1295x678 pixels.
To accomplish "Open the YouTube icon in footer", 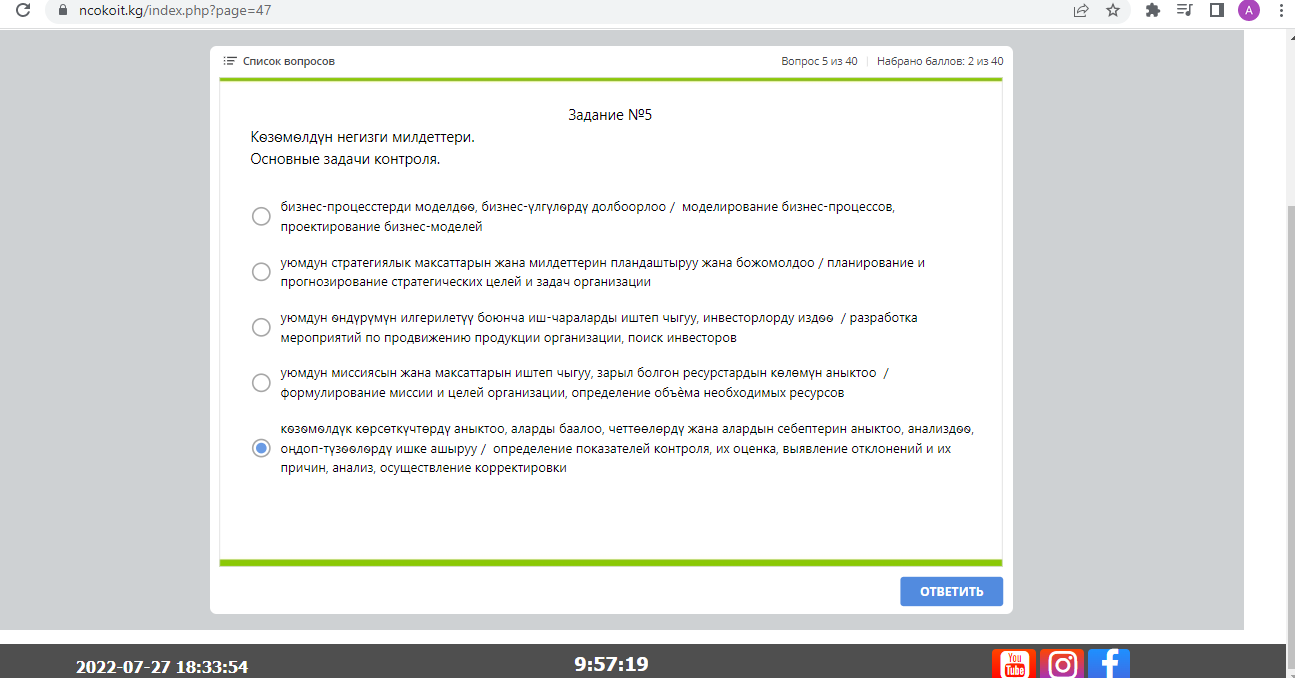I will (1013, 664).
